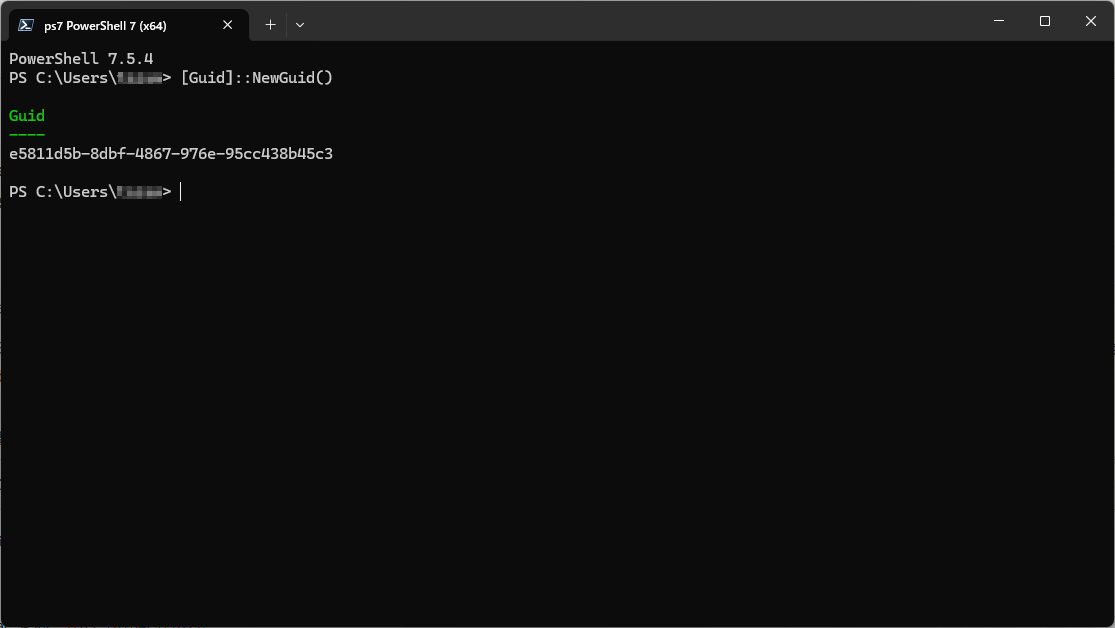Open a new tab with plus button
The width and height of the screenshot is (1115, 628).
coord(270,25)
